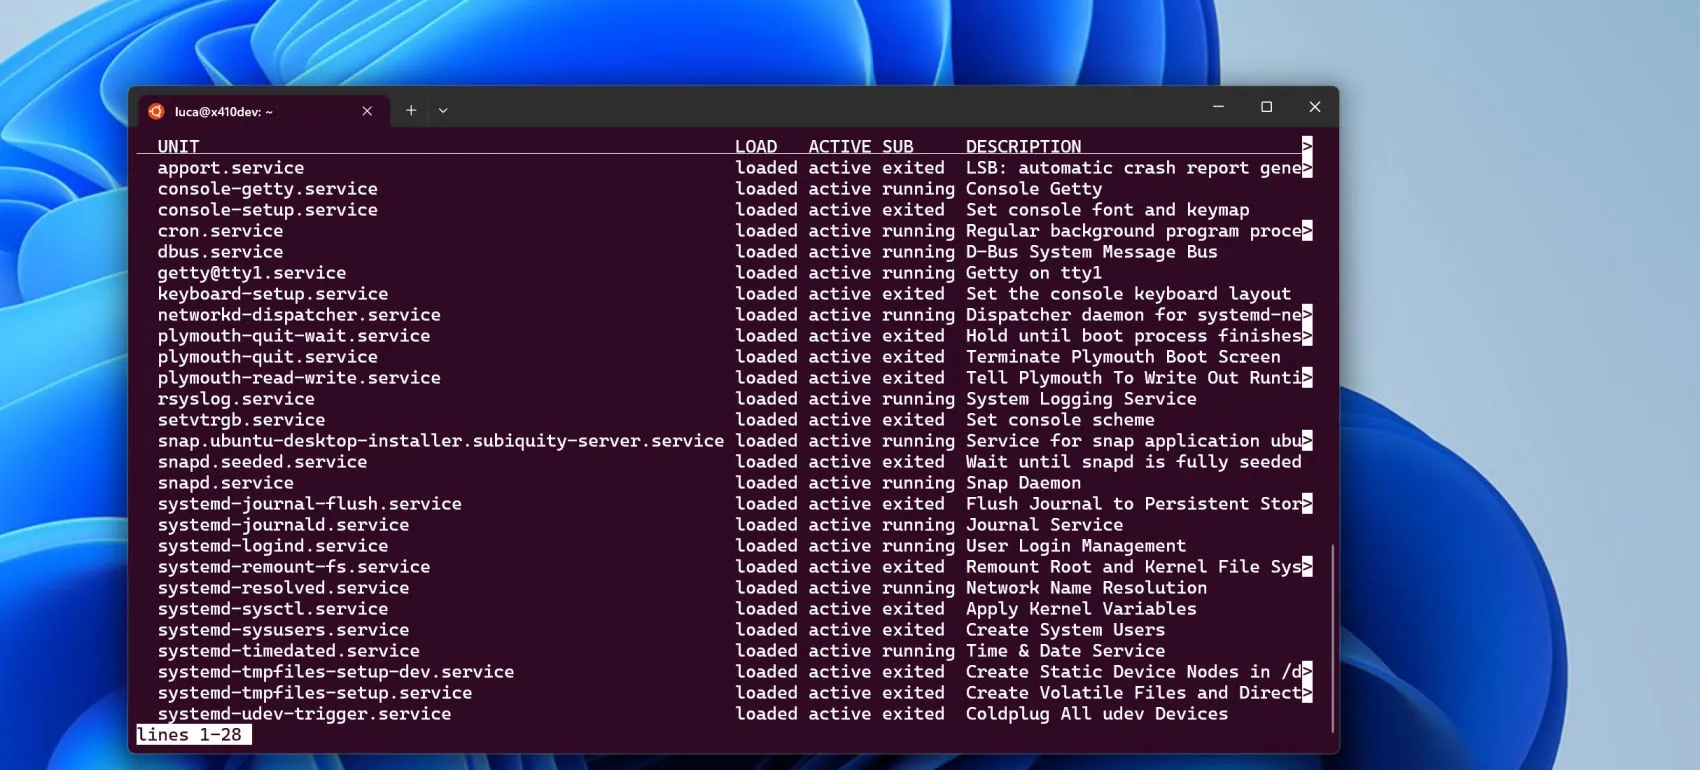Click systemd-logind.service unit name

[x=272, y=546]
